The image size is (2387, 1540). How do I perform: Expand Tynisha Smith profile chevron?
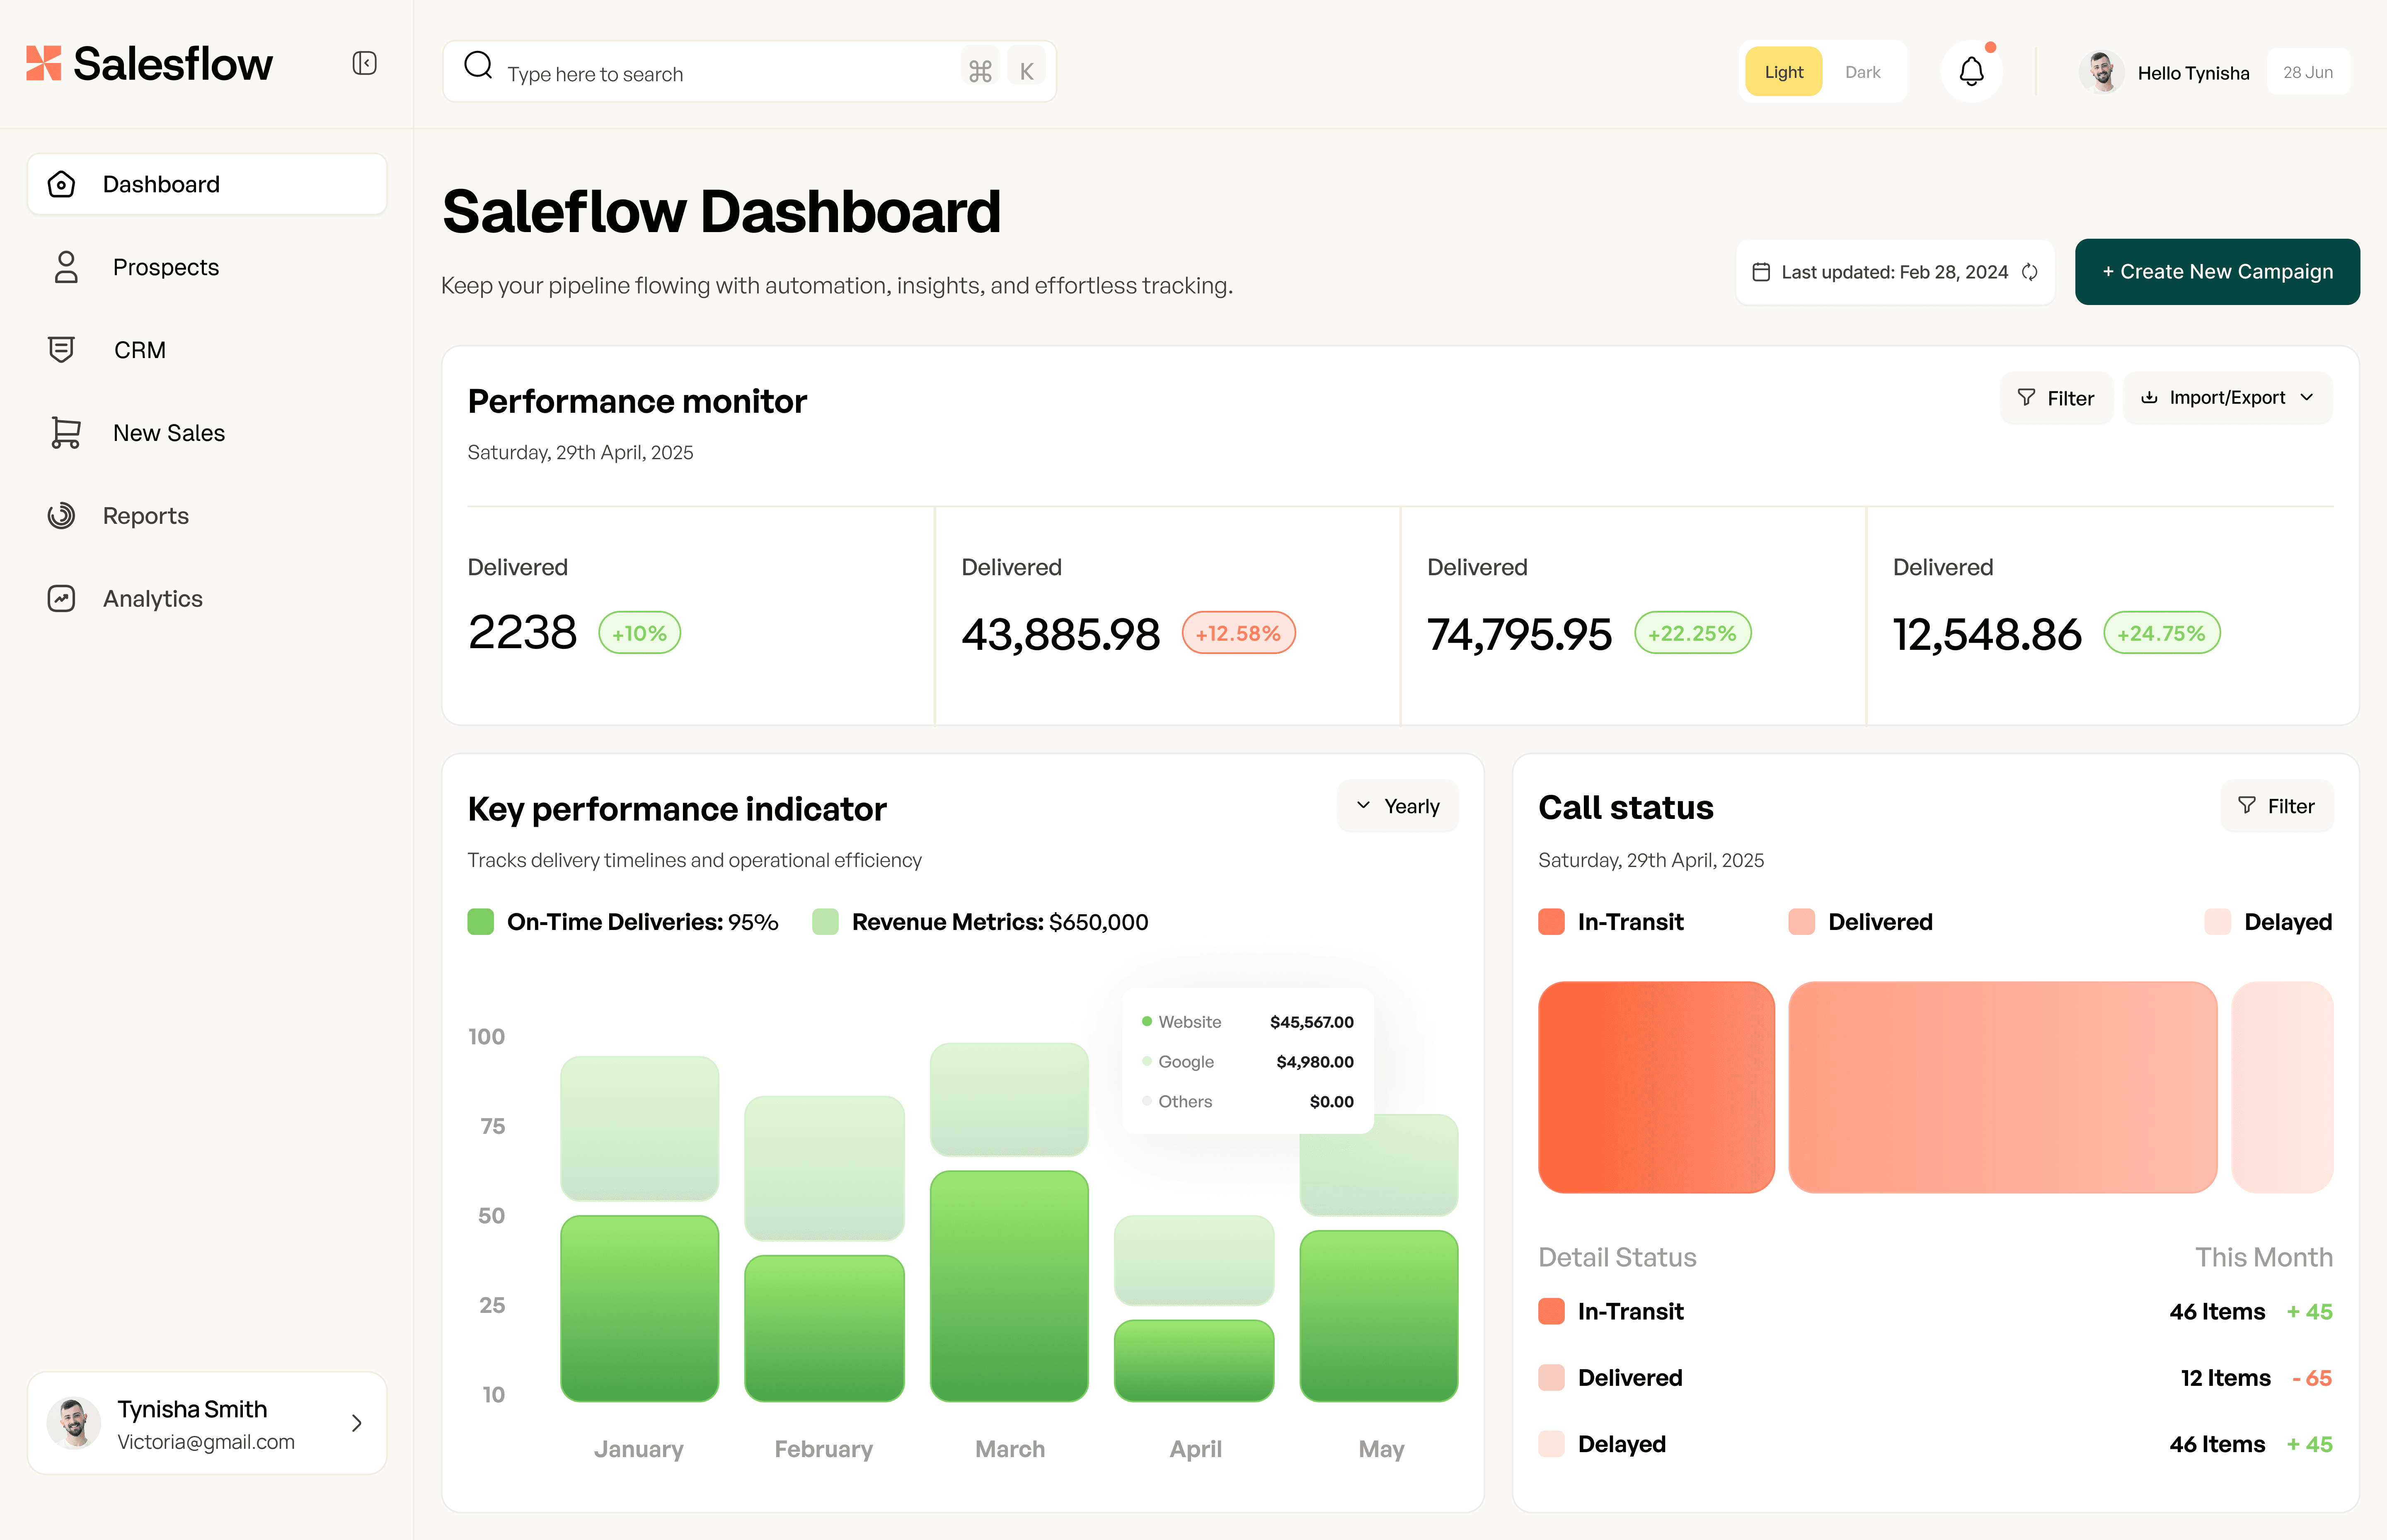point(357,1423)
